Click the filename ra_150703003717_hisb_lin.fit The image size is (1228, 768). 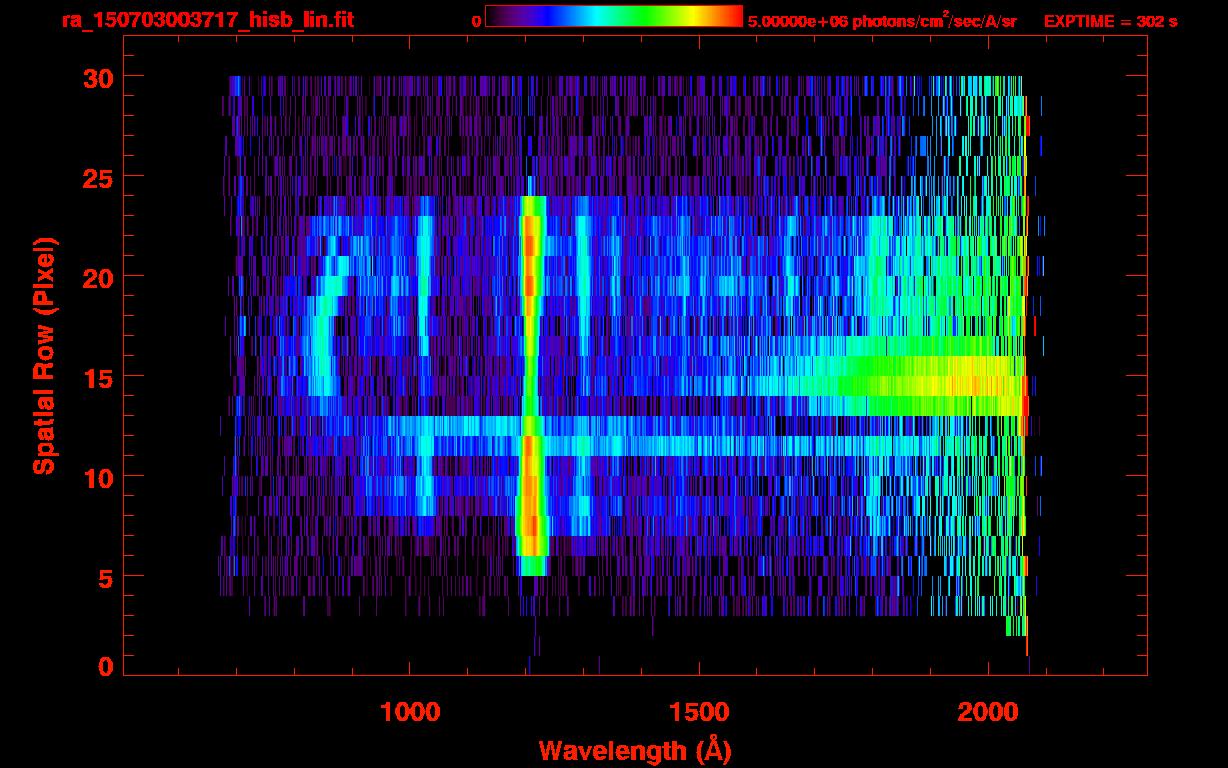click(207, 20)
